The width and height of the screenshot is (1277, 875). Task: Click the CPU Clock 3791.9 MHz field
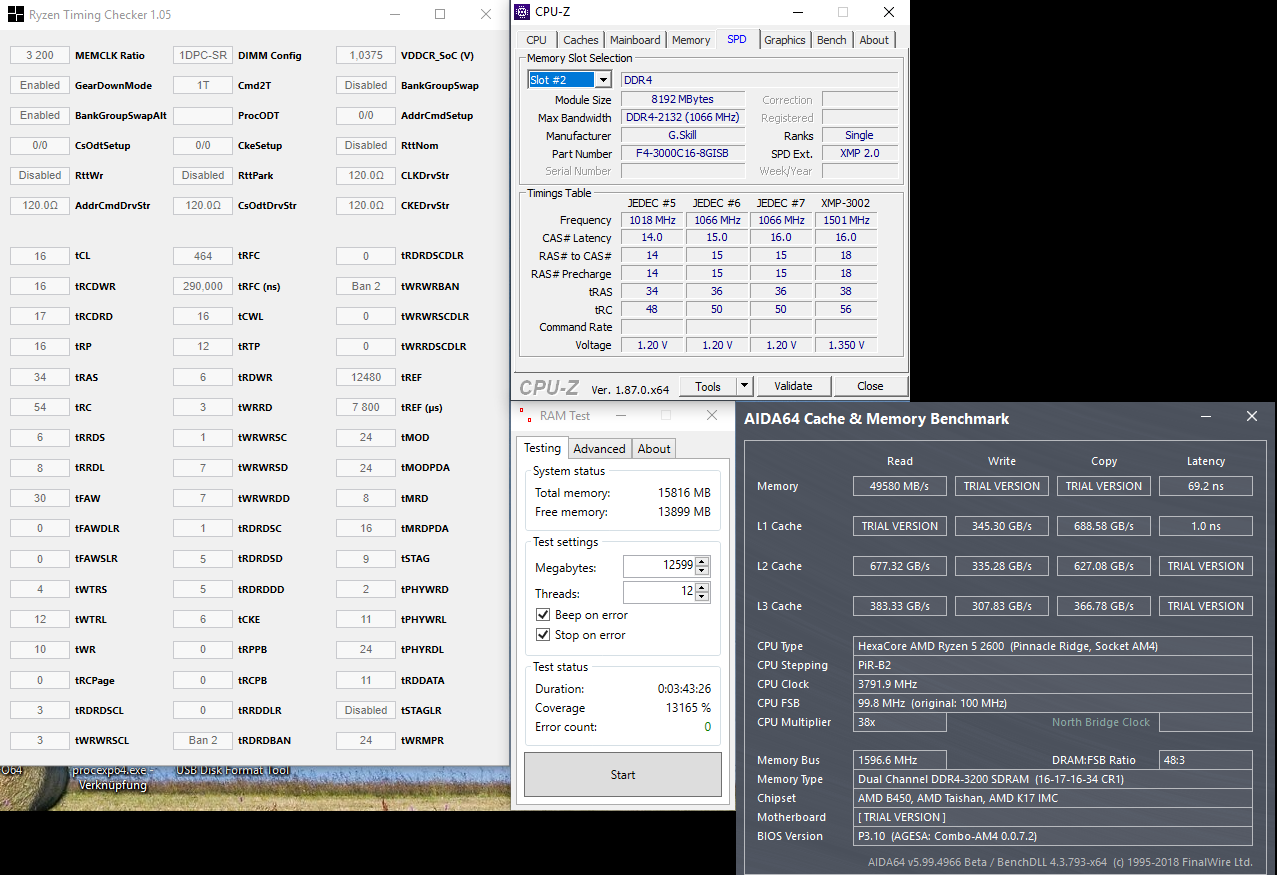1053,684
